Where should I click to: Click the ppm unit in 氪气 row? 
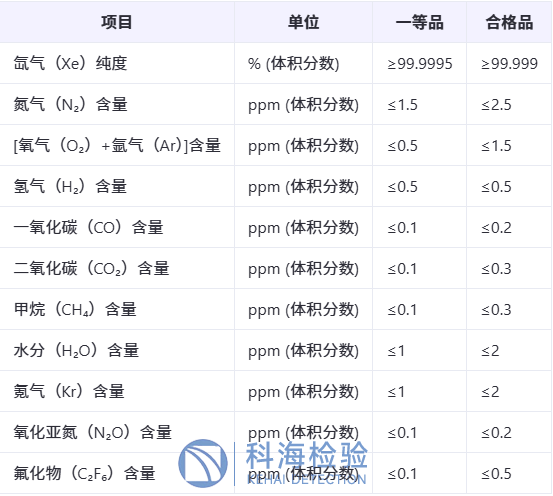[303, 392]
